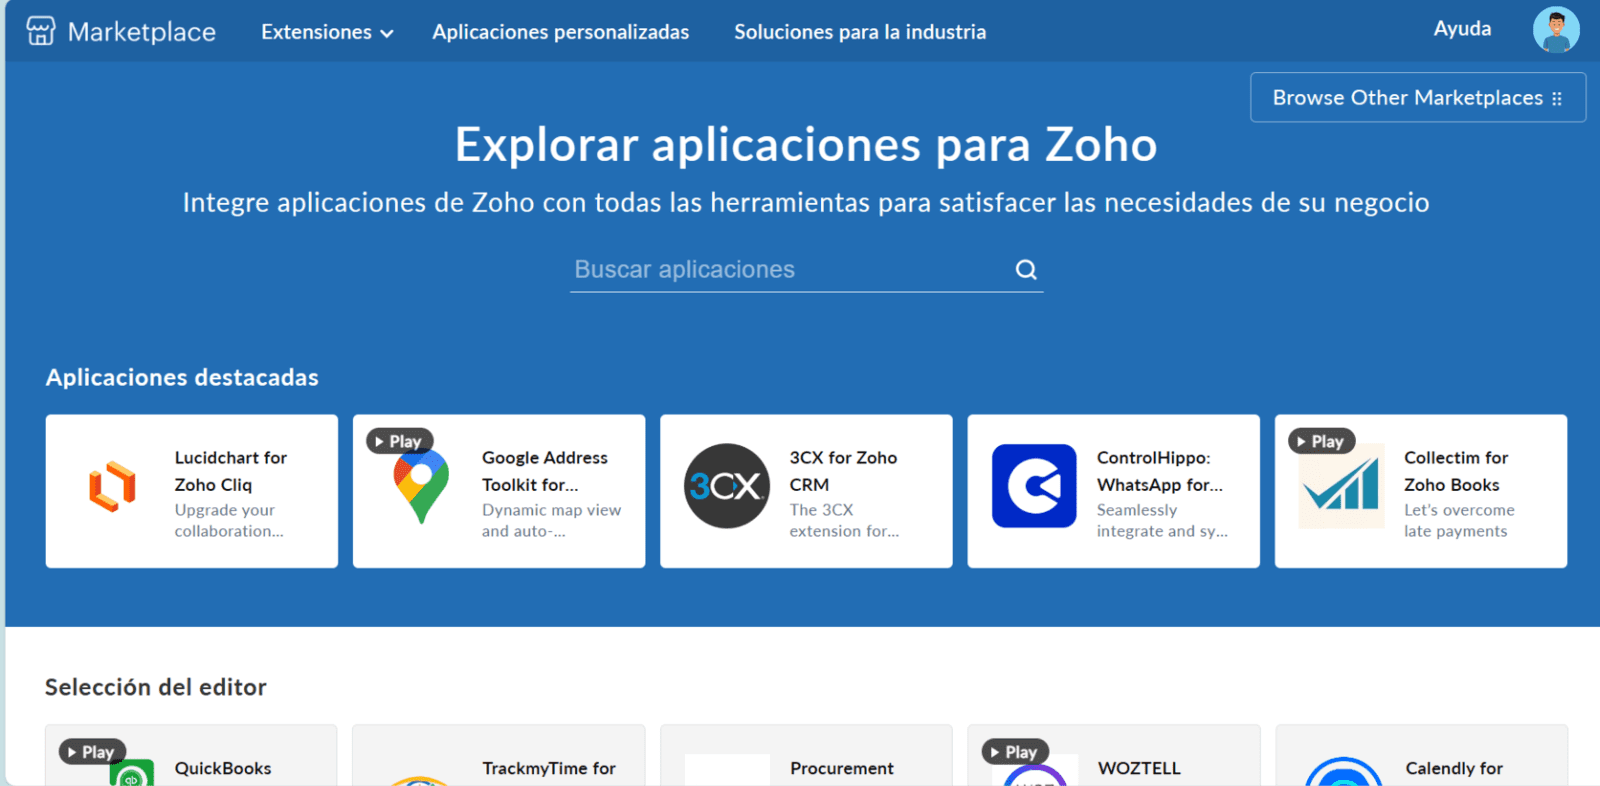This screenshot has height=786, width=1600.
Task: Click the Google Maps pin icon
Action: [x=421, y=487]
